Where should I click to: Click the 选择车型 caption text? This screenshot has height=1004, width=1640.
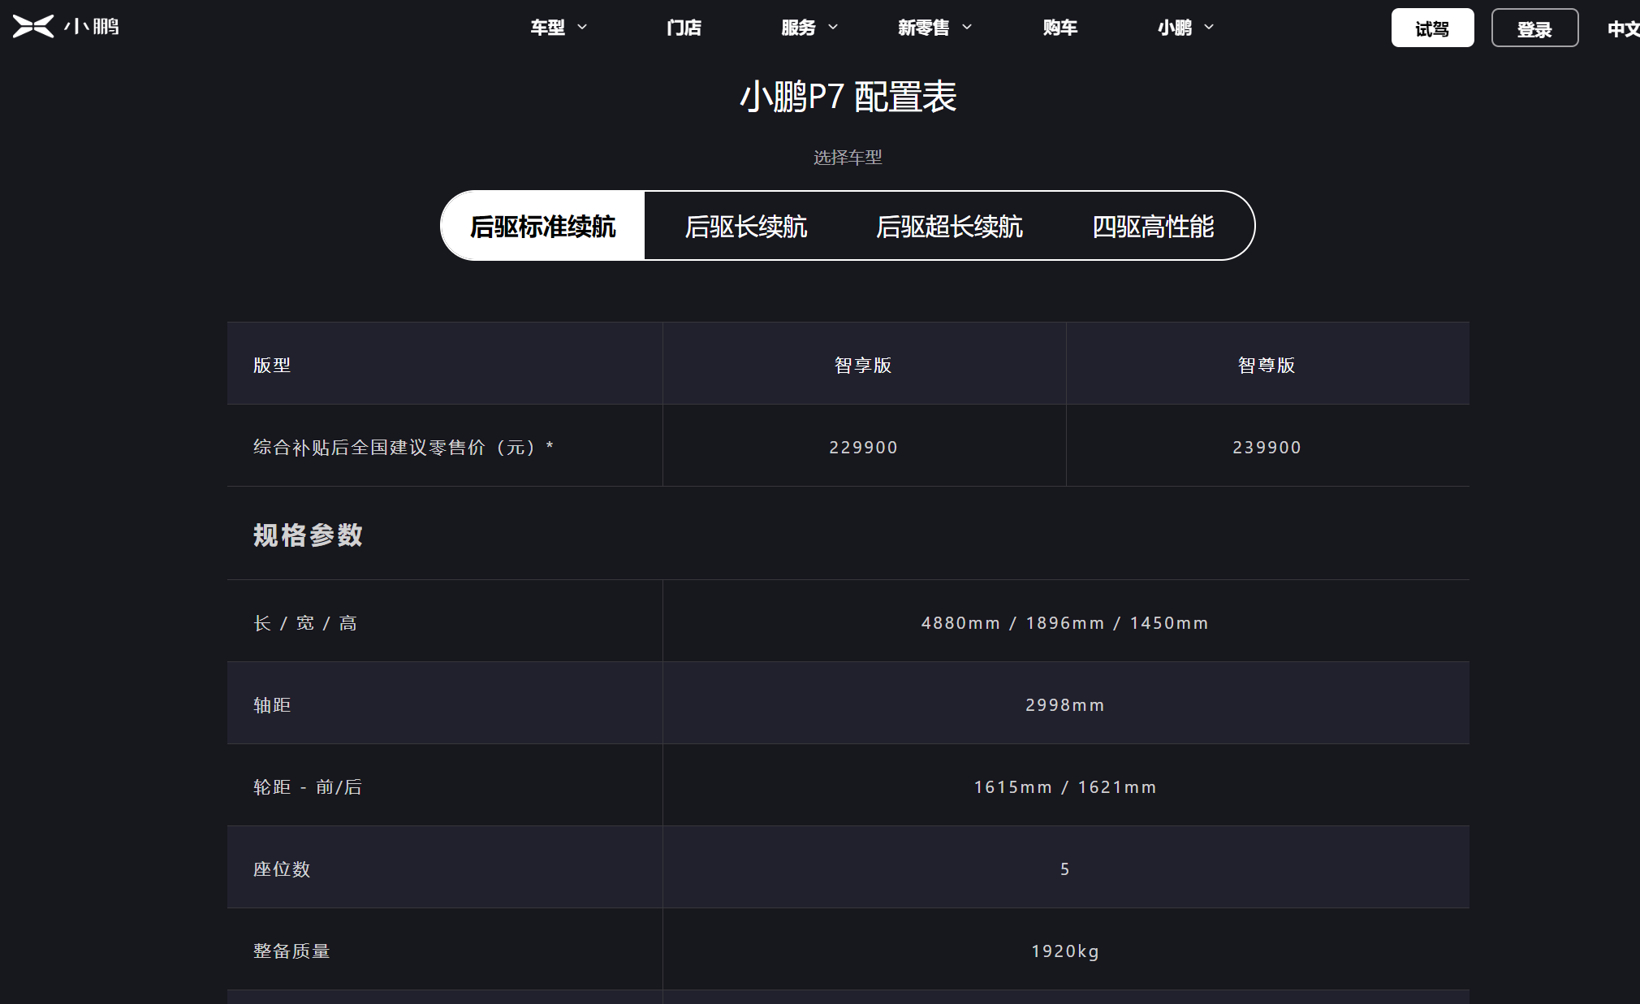tap(848, 157)
